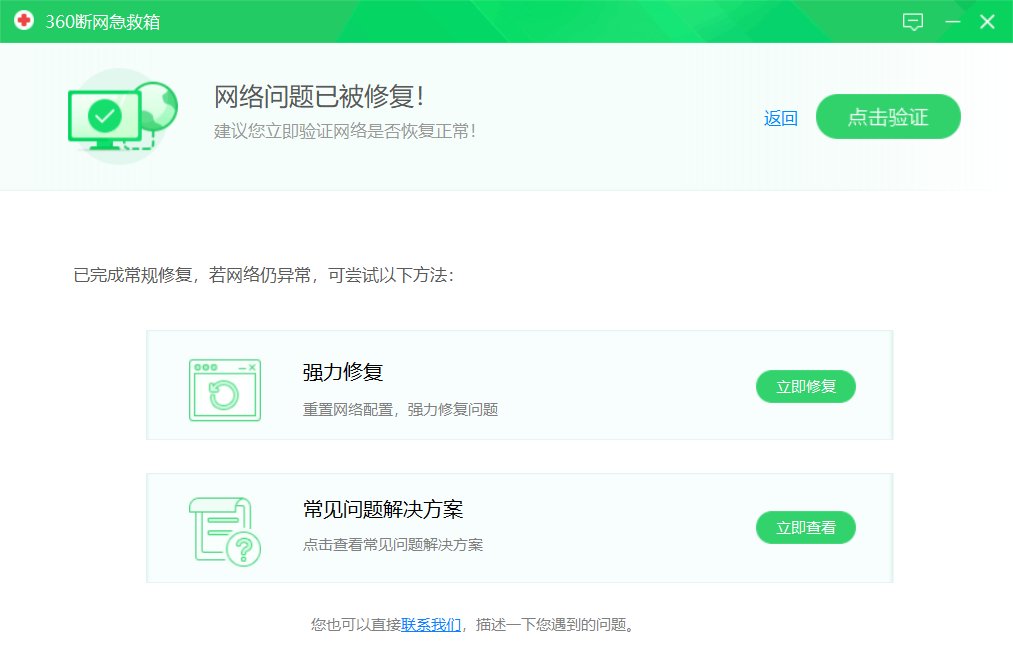
Task: Minimize the 360断网急救箱 window
Action: (952, 22)
